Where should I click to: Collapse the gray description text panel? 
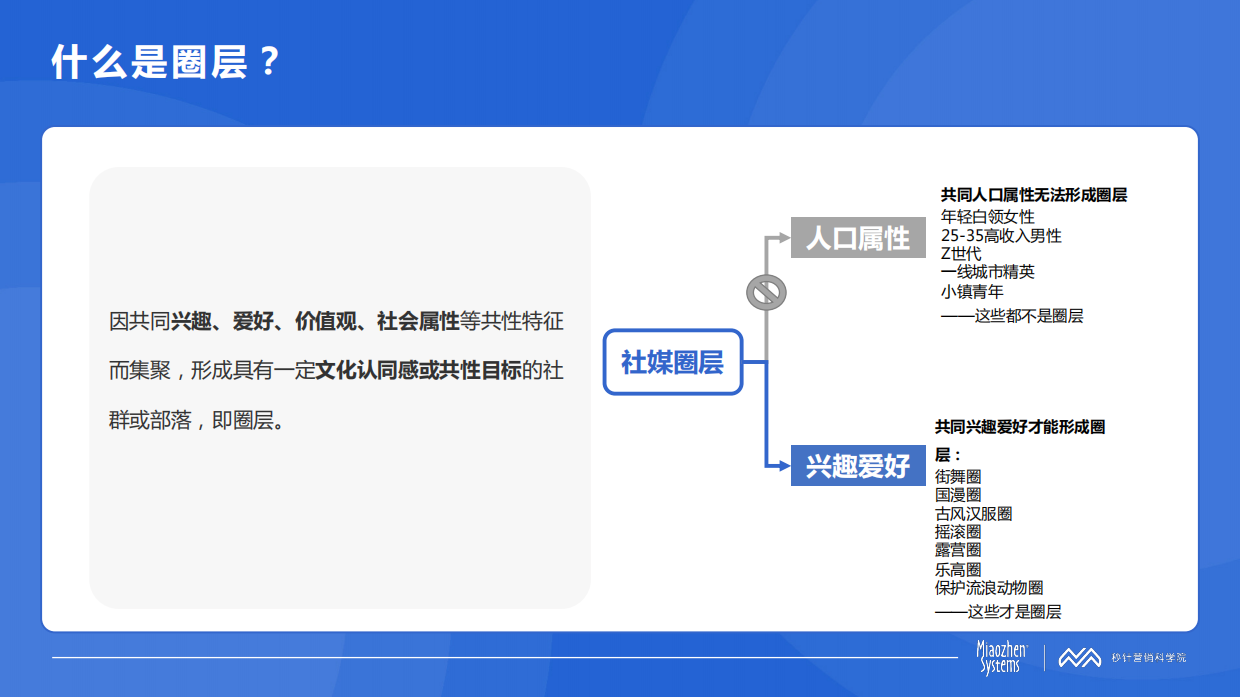[340, 388]
